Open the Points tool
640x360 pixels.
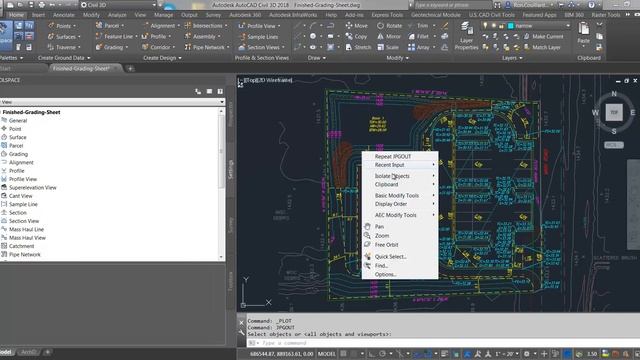pos(62,26)
